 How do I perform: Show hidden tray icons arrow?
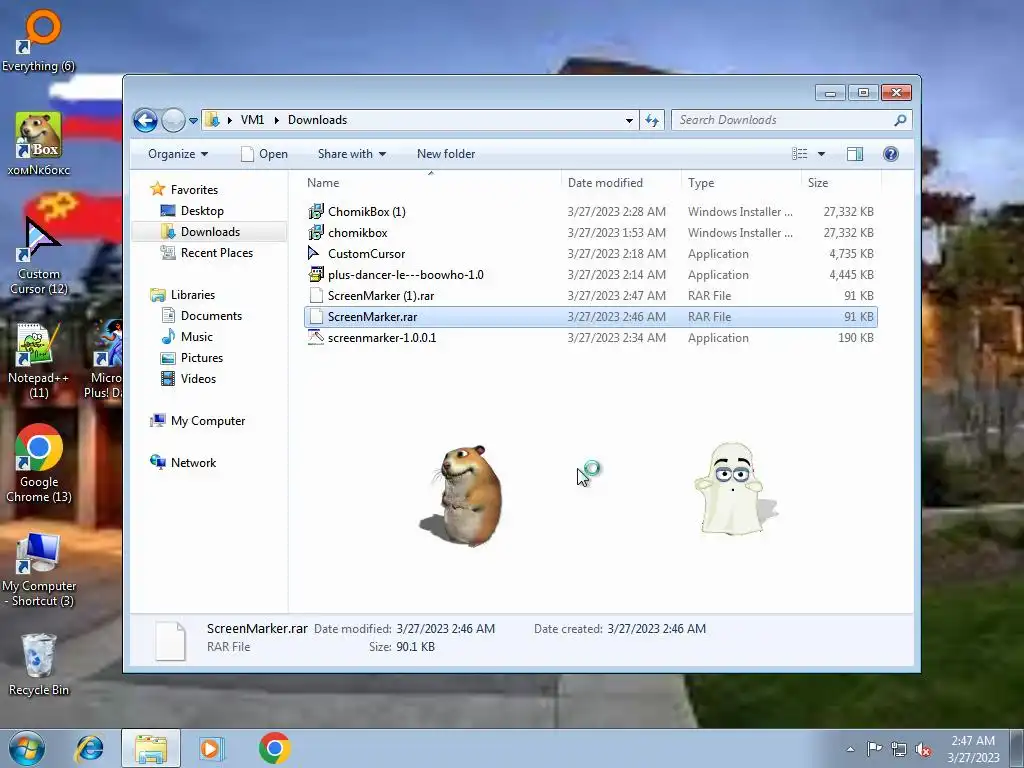coord(850,749)
